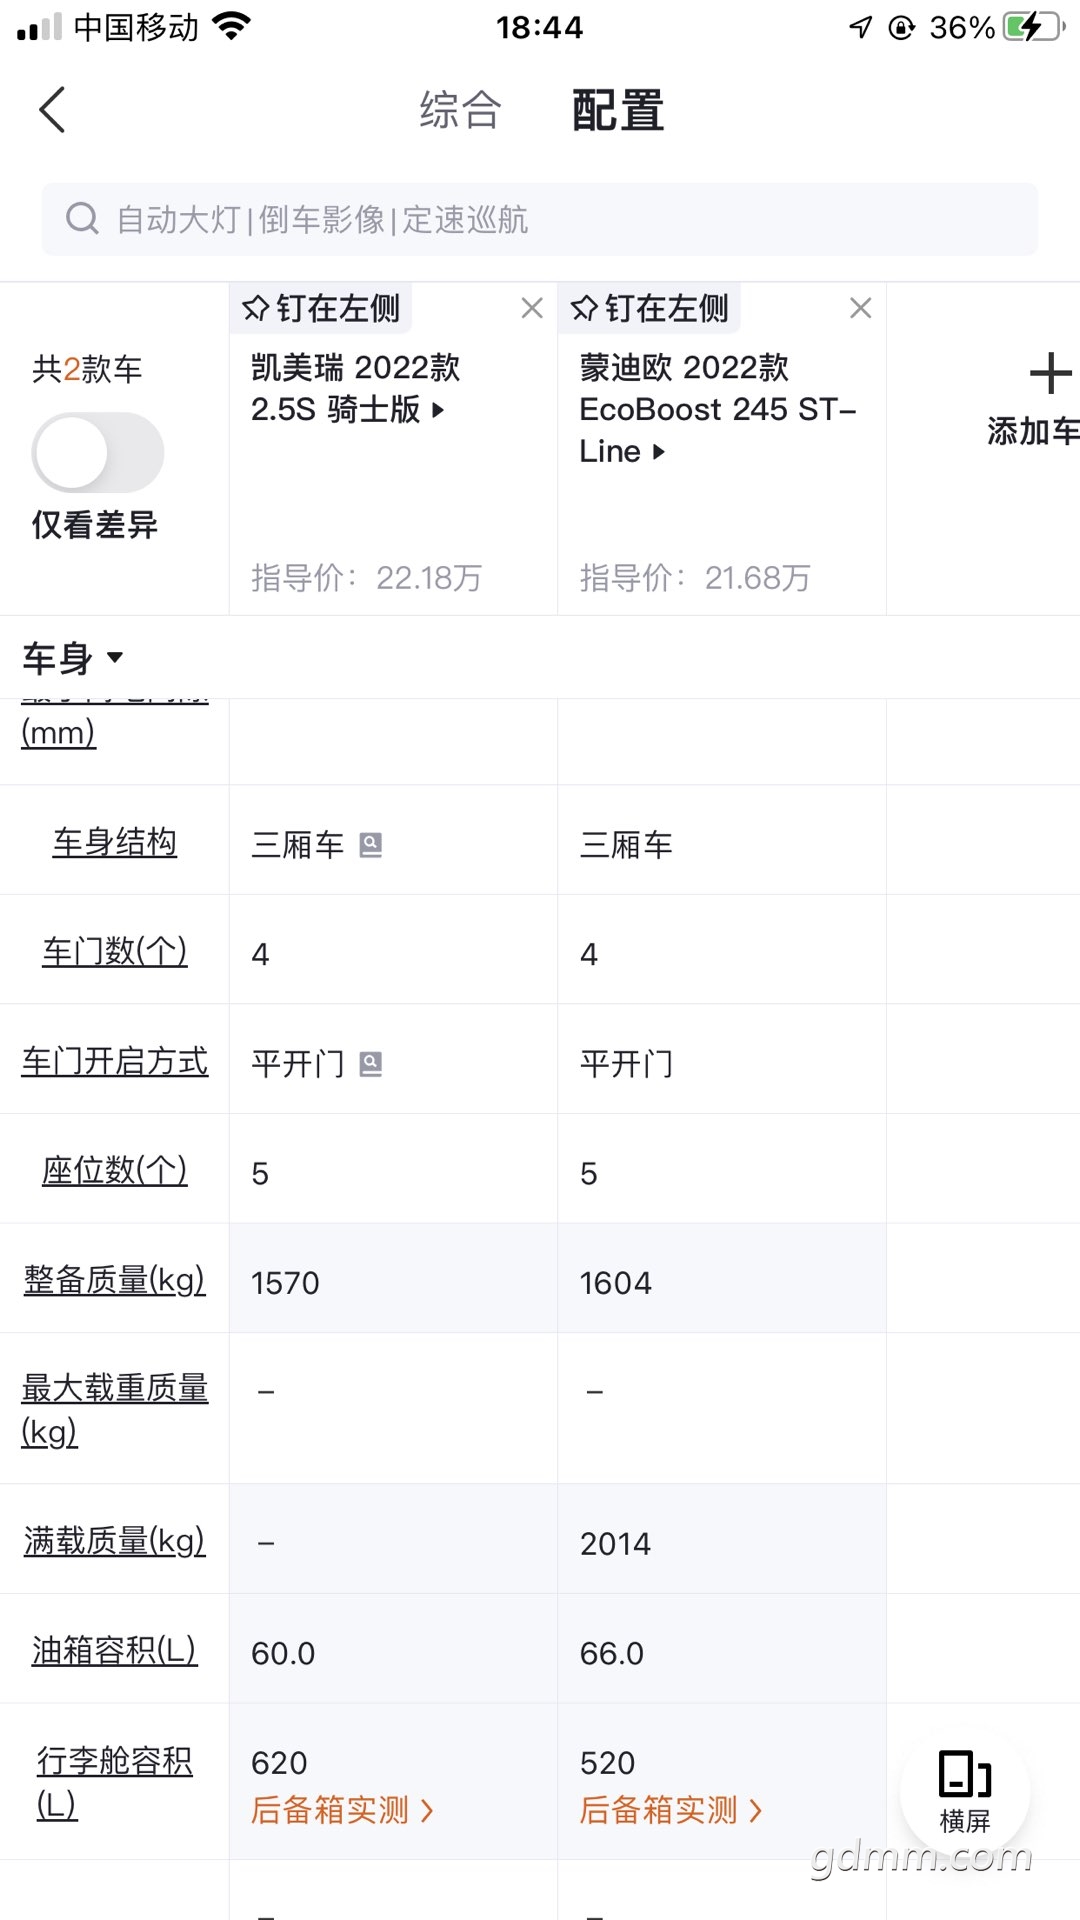Image resolution: width=1080 pixels, height=1920 pixels.
Task: Pin 凯美瑞 column to the left
Action: point(321,308)
